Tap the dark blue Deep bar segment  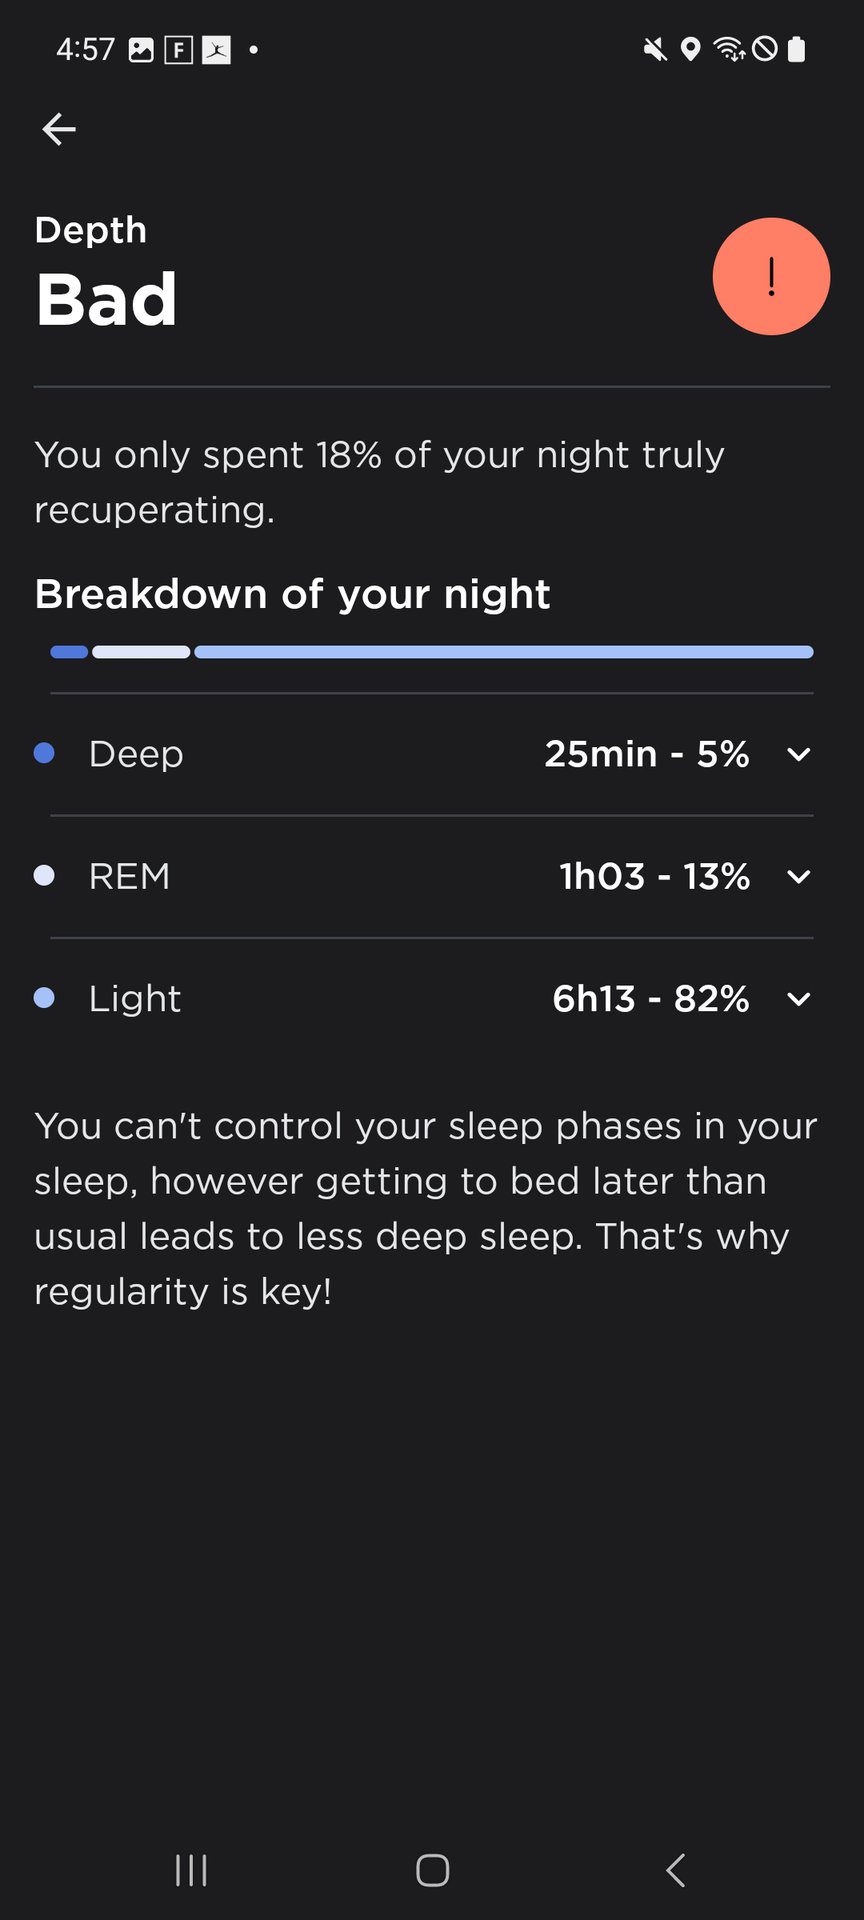click(69, 652)
